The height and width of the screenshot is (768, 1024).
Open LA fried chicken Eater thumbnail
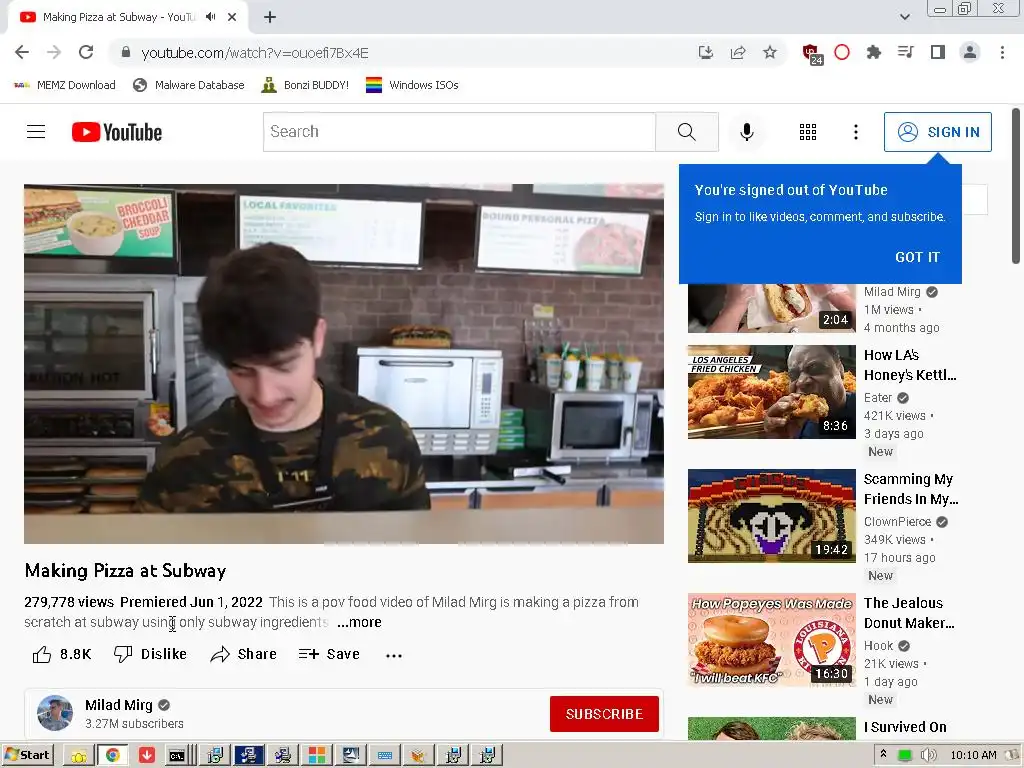pyautogui.click(x=771, y=392)
